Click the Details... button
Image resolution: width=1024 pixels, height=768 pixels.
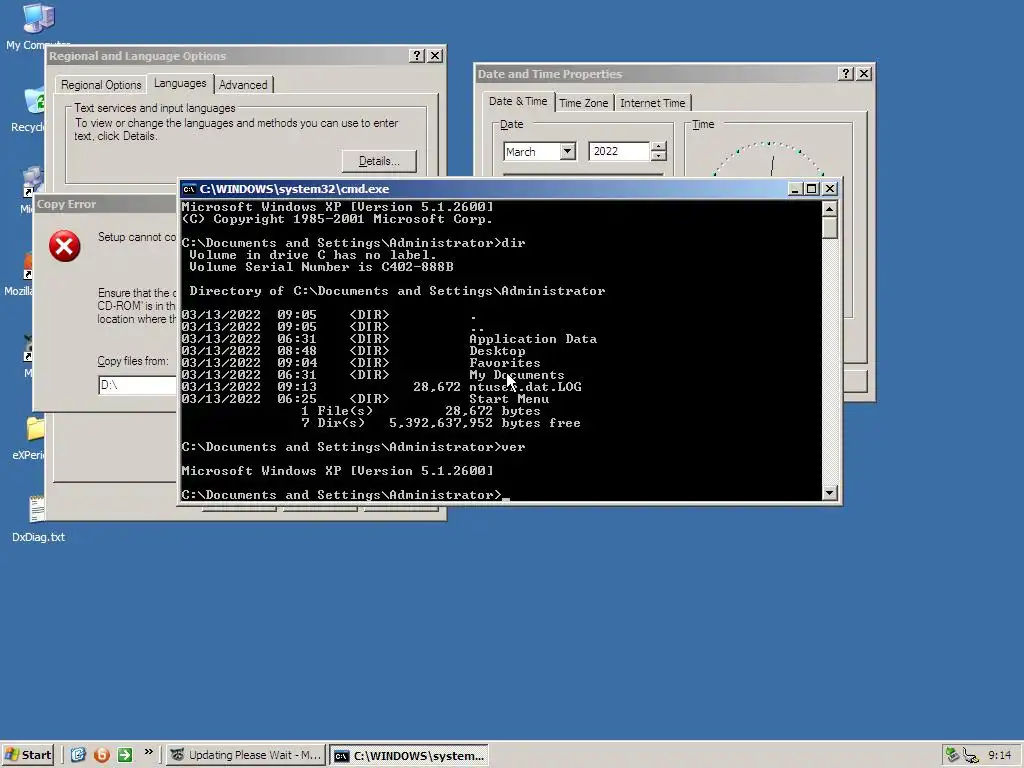(x=379, y=161)
